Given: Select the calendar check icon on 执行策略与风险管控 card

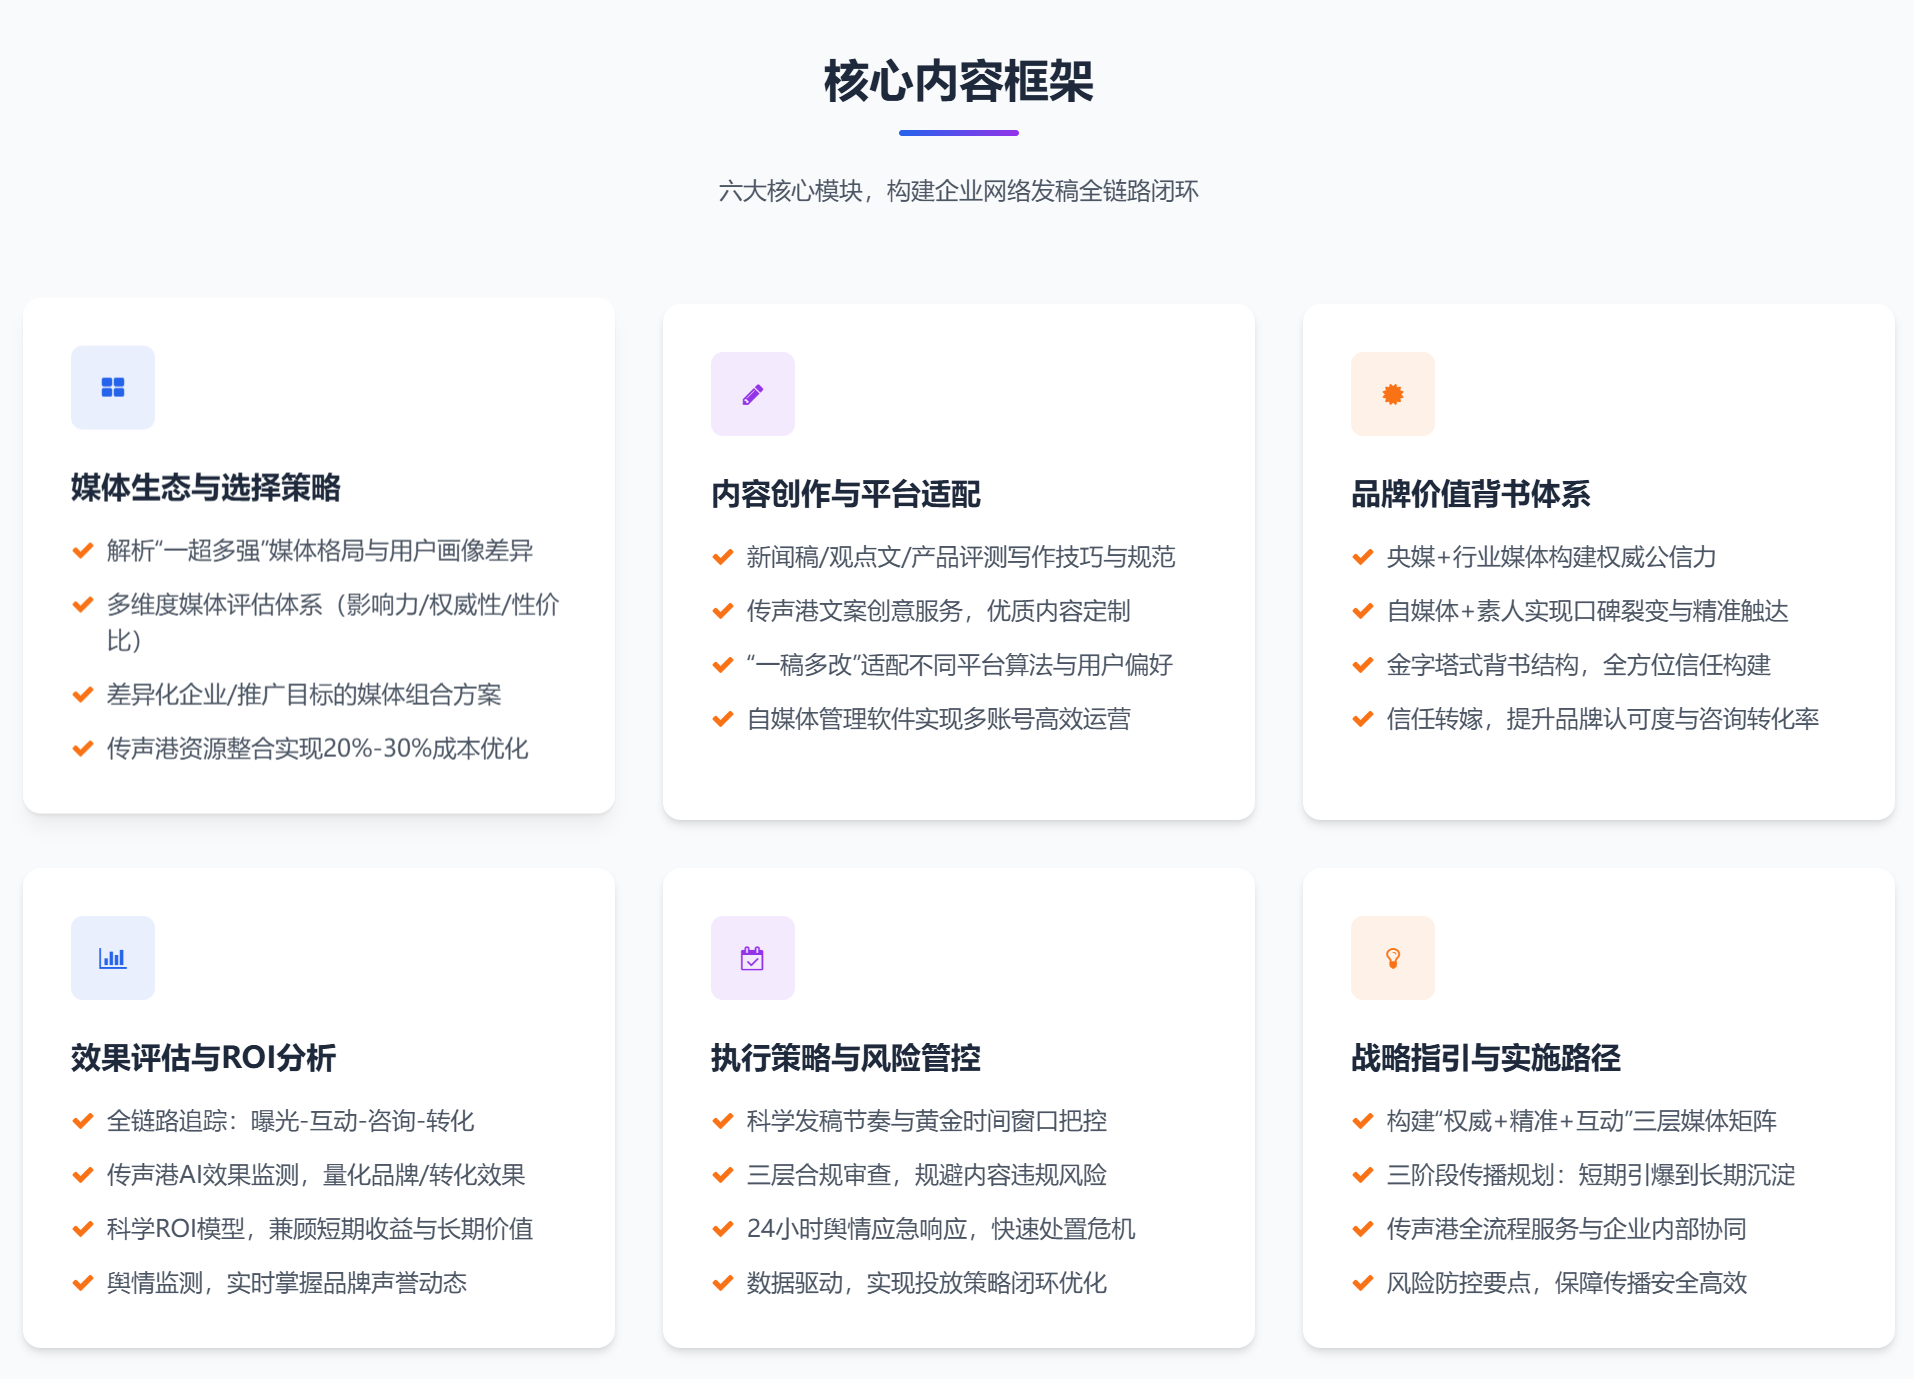Looking at the screenshot, I should (752, 957).
